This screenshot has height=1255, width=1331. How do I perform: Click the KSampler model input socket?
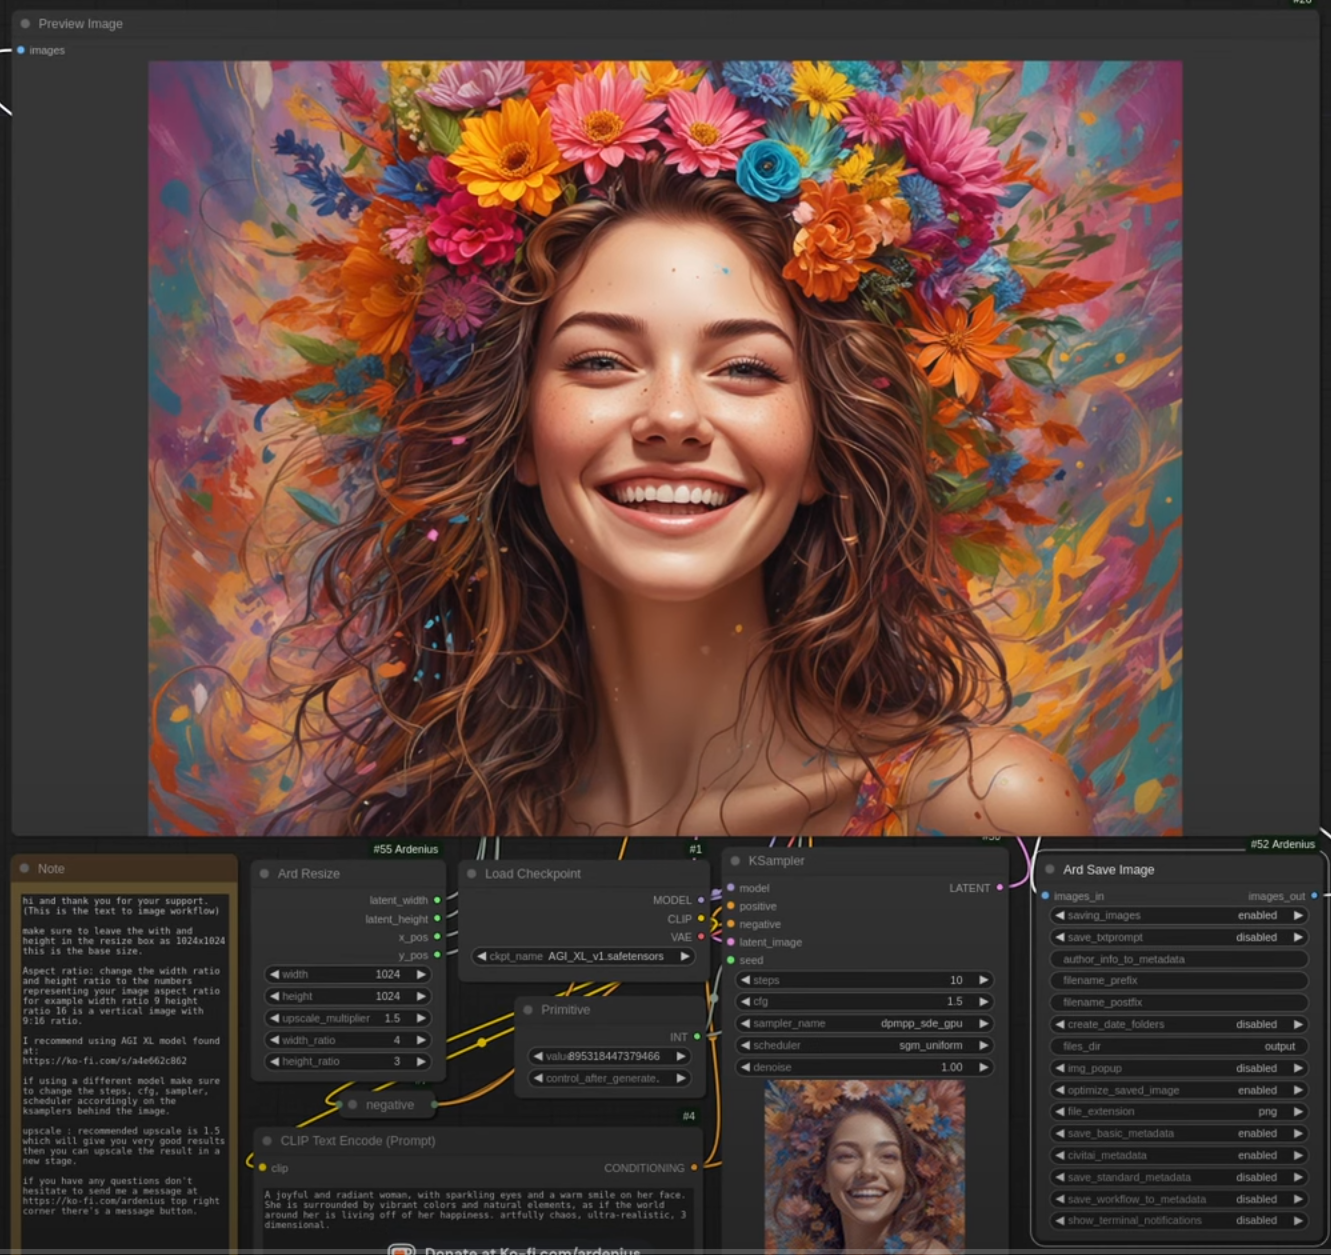pos(731,887)
